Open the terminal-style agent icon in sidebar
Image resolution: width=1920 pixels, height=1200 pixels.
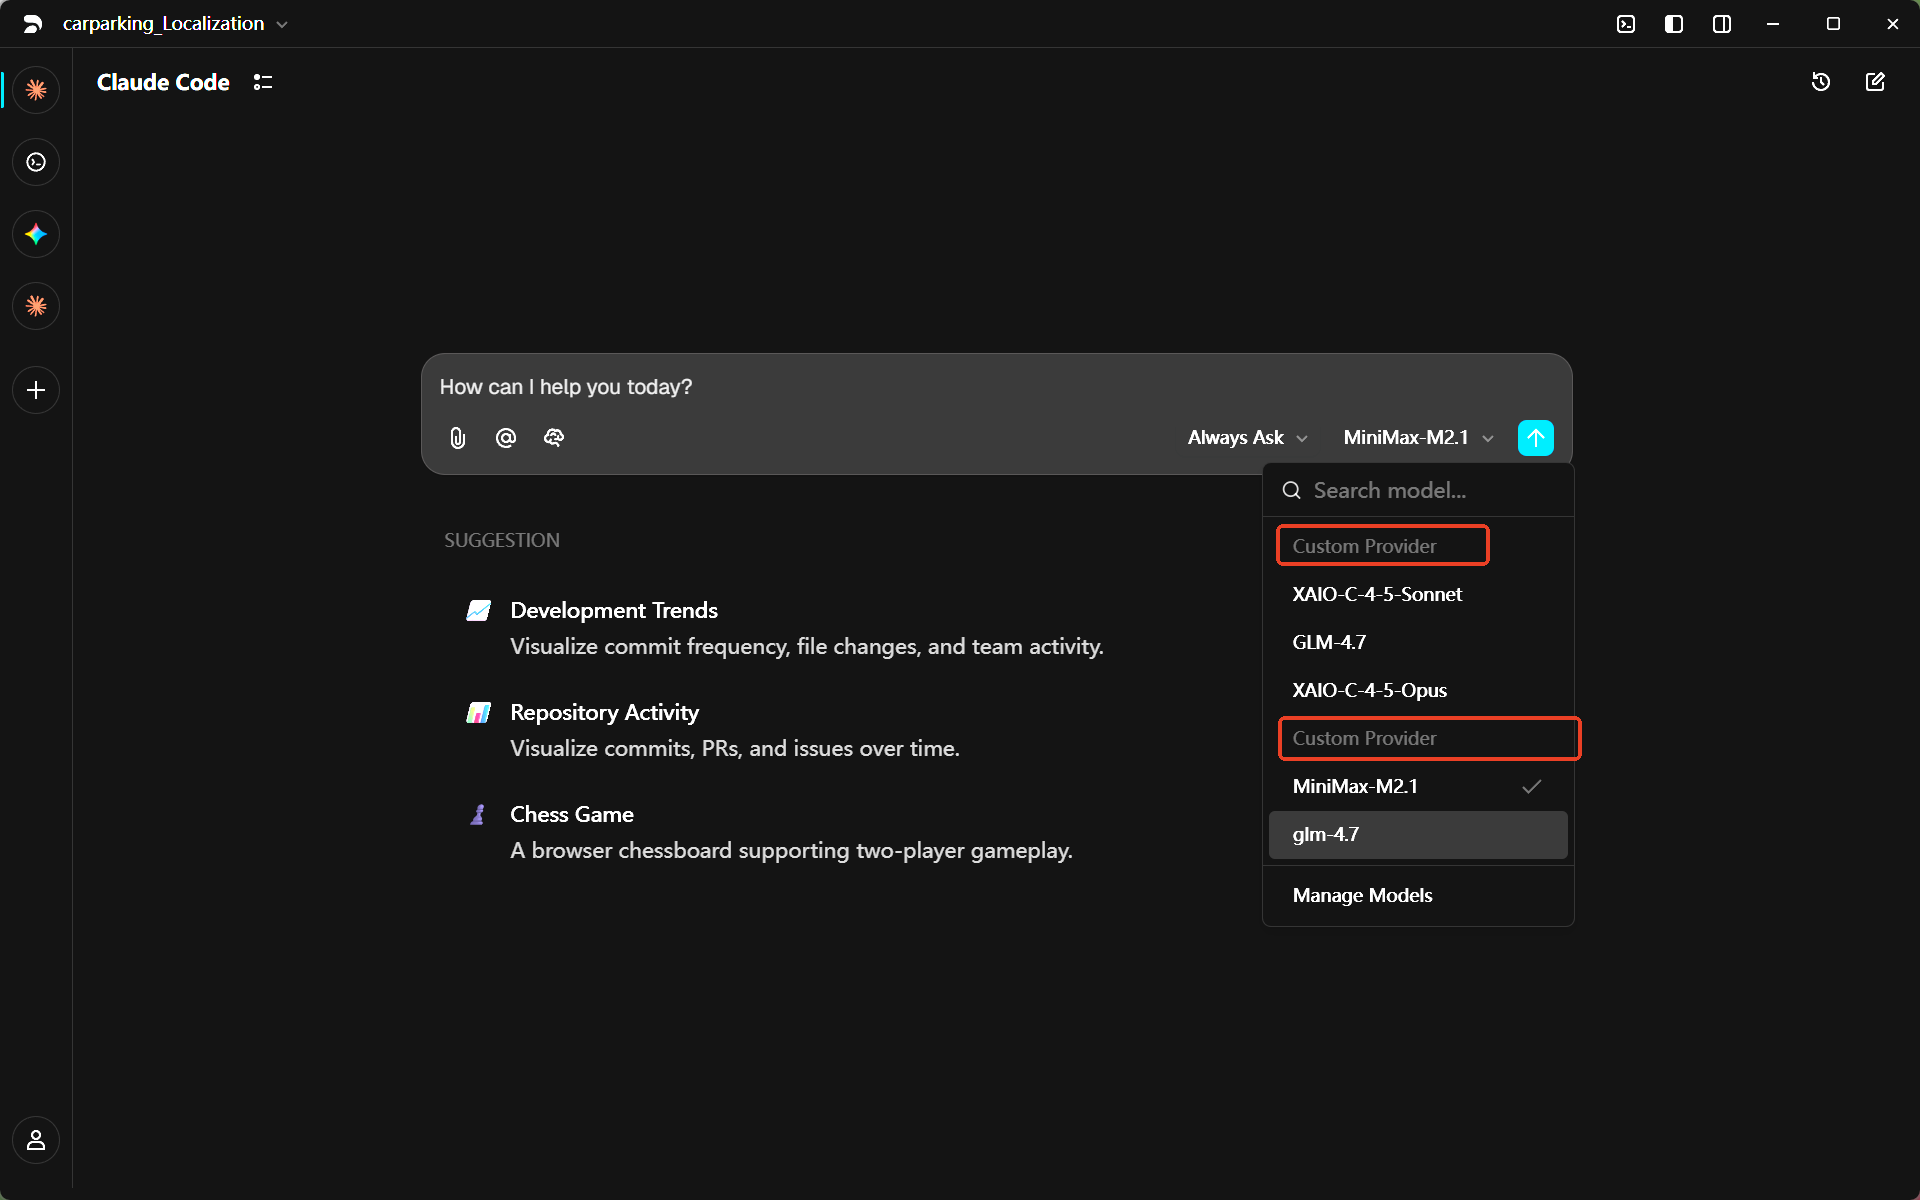[x=36, y=162]
